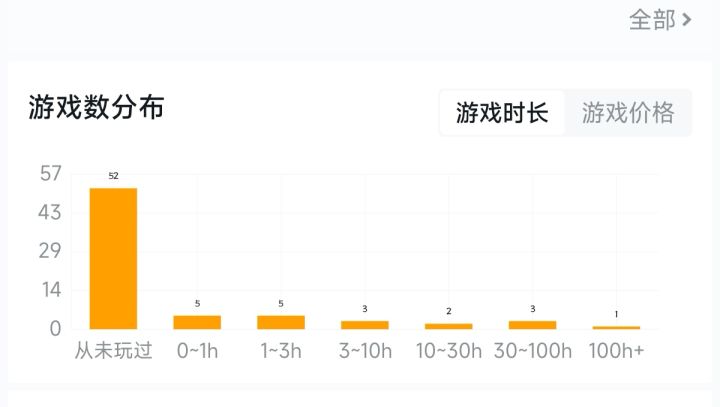
Task: Switch to the 游戏价格 tab
Action: (628, 112)
